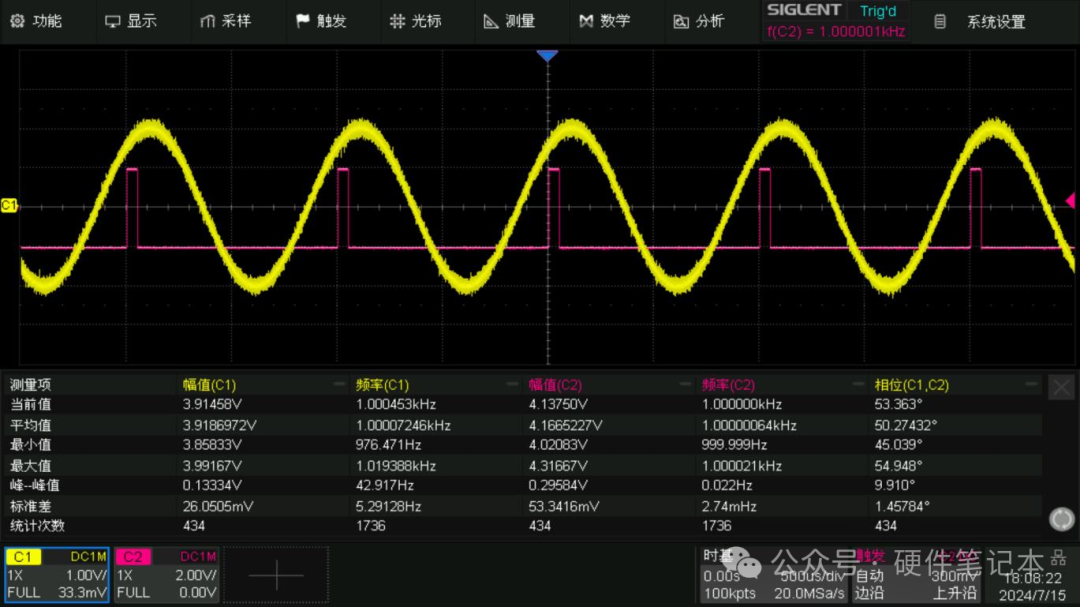The width and height of the screenshot is (1080, 607).
Task: Remove 频率(C1) using its dash button
Action: (512, 384)
